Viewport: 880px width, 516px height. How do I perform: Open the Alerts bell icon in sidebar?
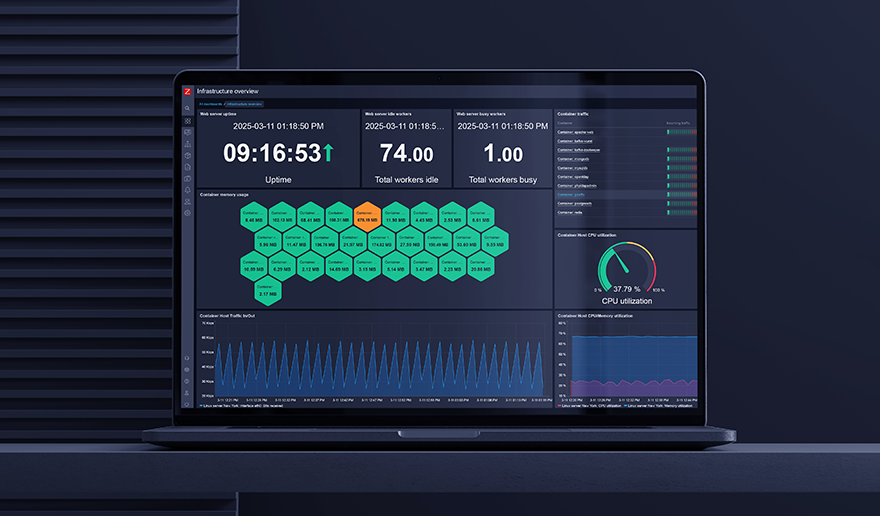(187, 190)
